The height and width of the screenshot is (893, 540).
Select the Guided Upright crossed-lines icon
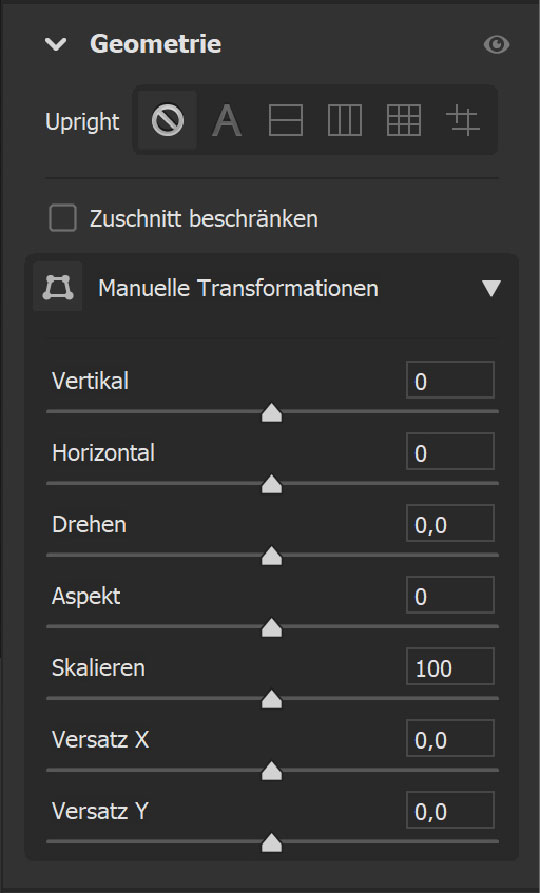(x=463, y=121)
